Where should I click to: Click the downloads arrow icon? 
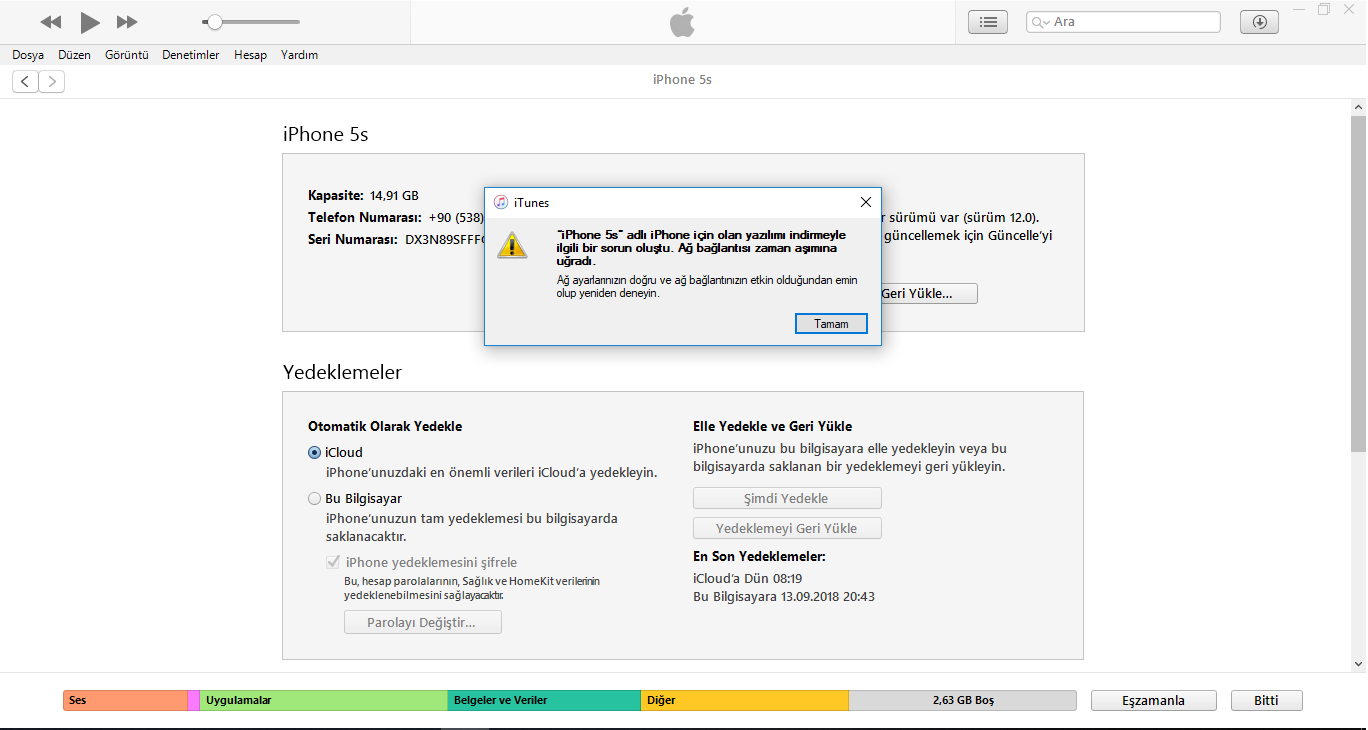(1259, 22)
